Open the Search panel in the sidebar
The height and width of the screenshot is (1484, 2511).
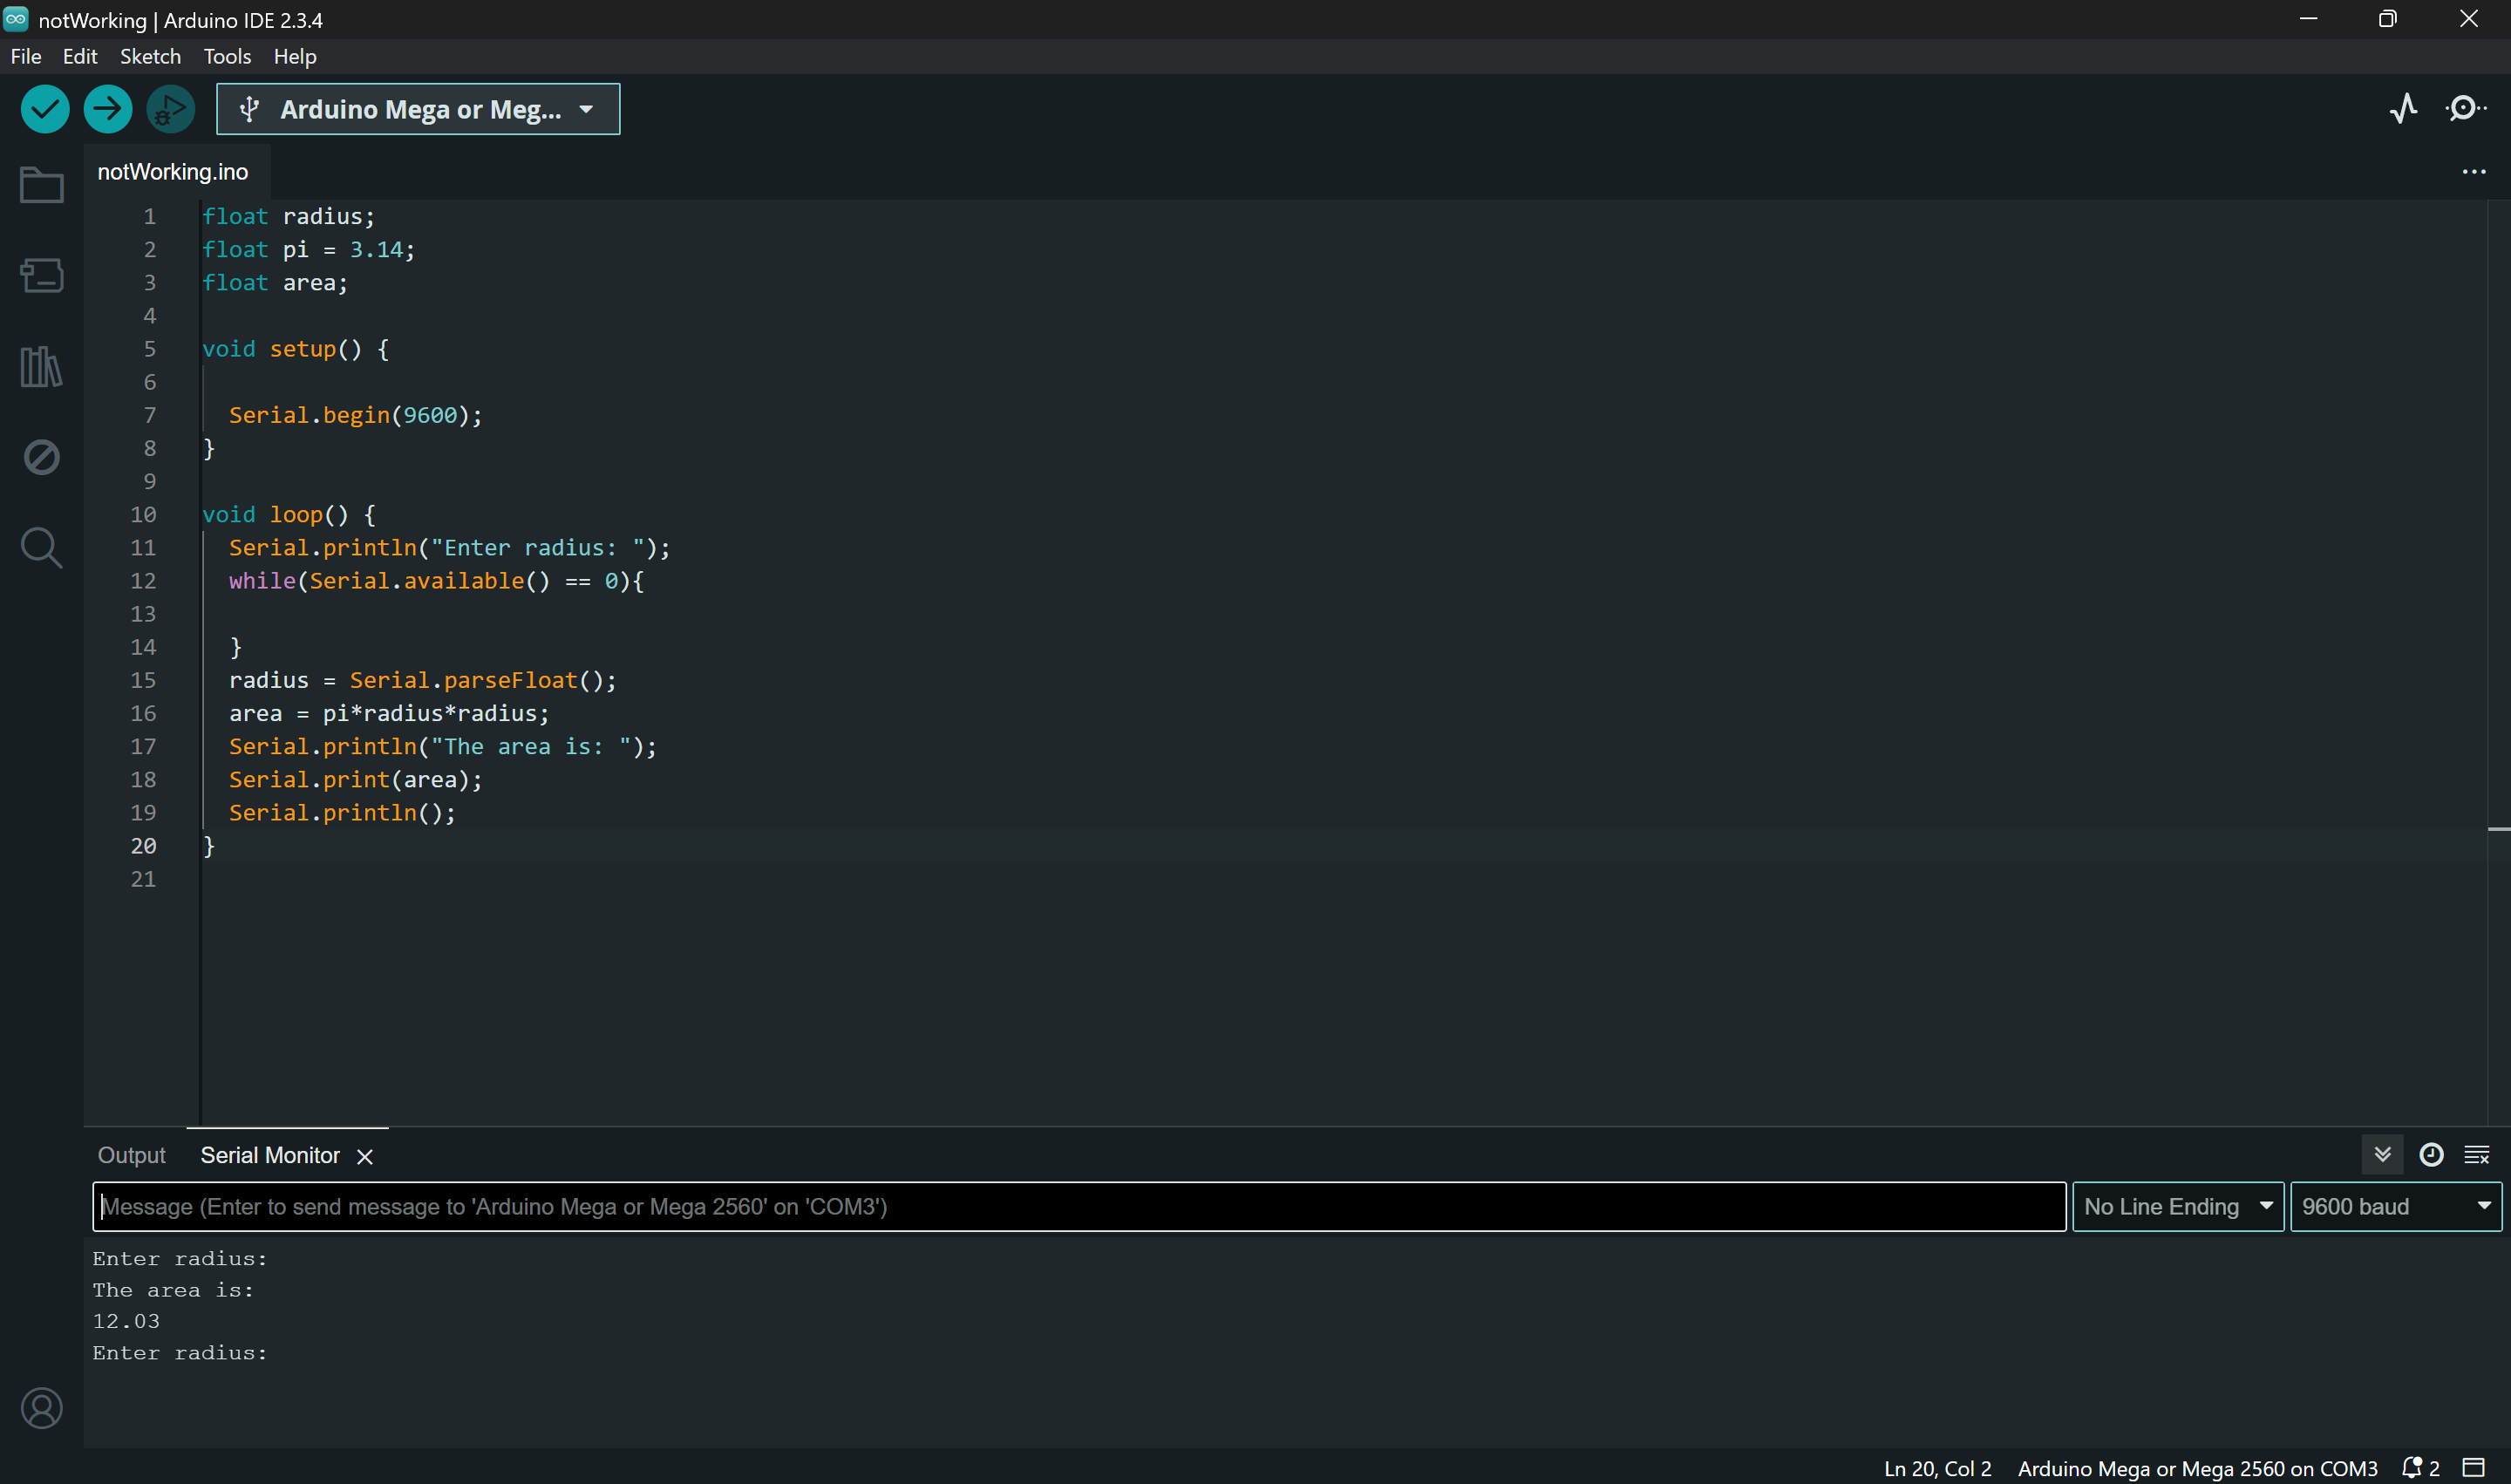[x=41, y=547]
